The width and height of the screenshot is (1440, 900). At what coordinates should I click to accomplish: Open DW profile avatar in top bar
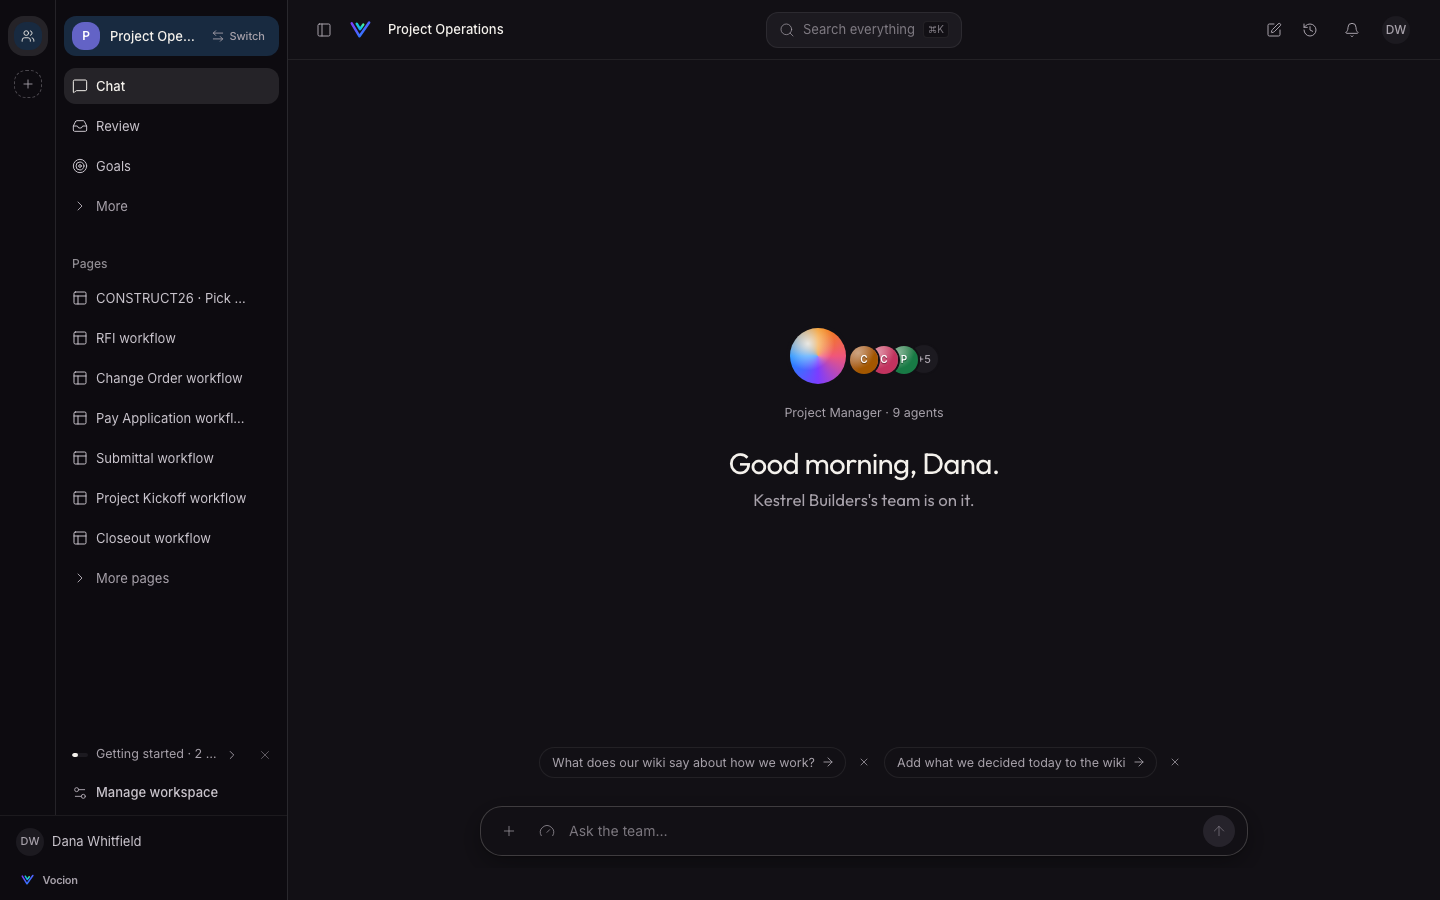pyautogui.click(x=1396, y=30)
